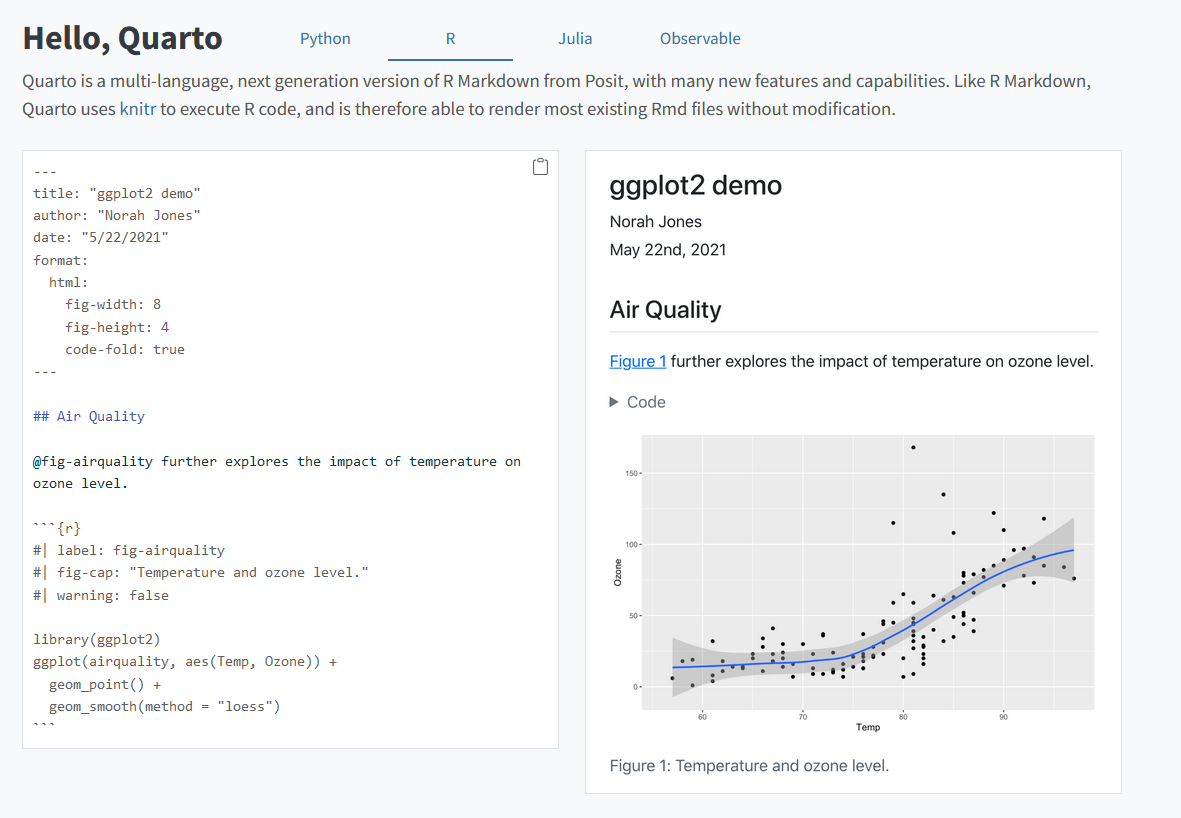Click the Air Quality heading in preview
Image resolution: width=1181 pixels, height=818 pixels.
point(666,310)
